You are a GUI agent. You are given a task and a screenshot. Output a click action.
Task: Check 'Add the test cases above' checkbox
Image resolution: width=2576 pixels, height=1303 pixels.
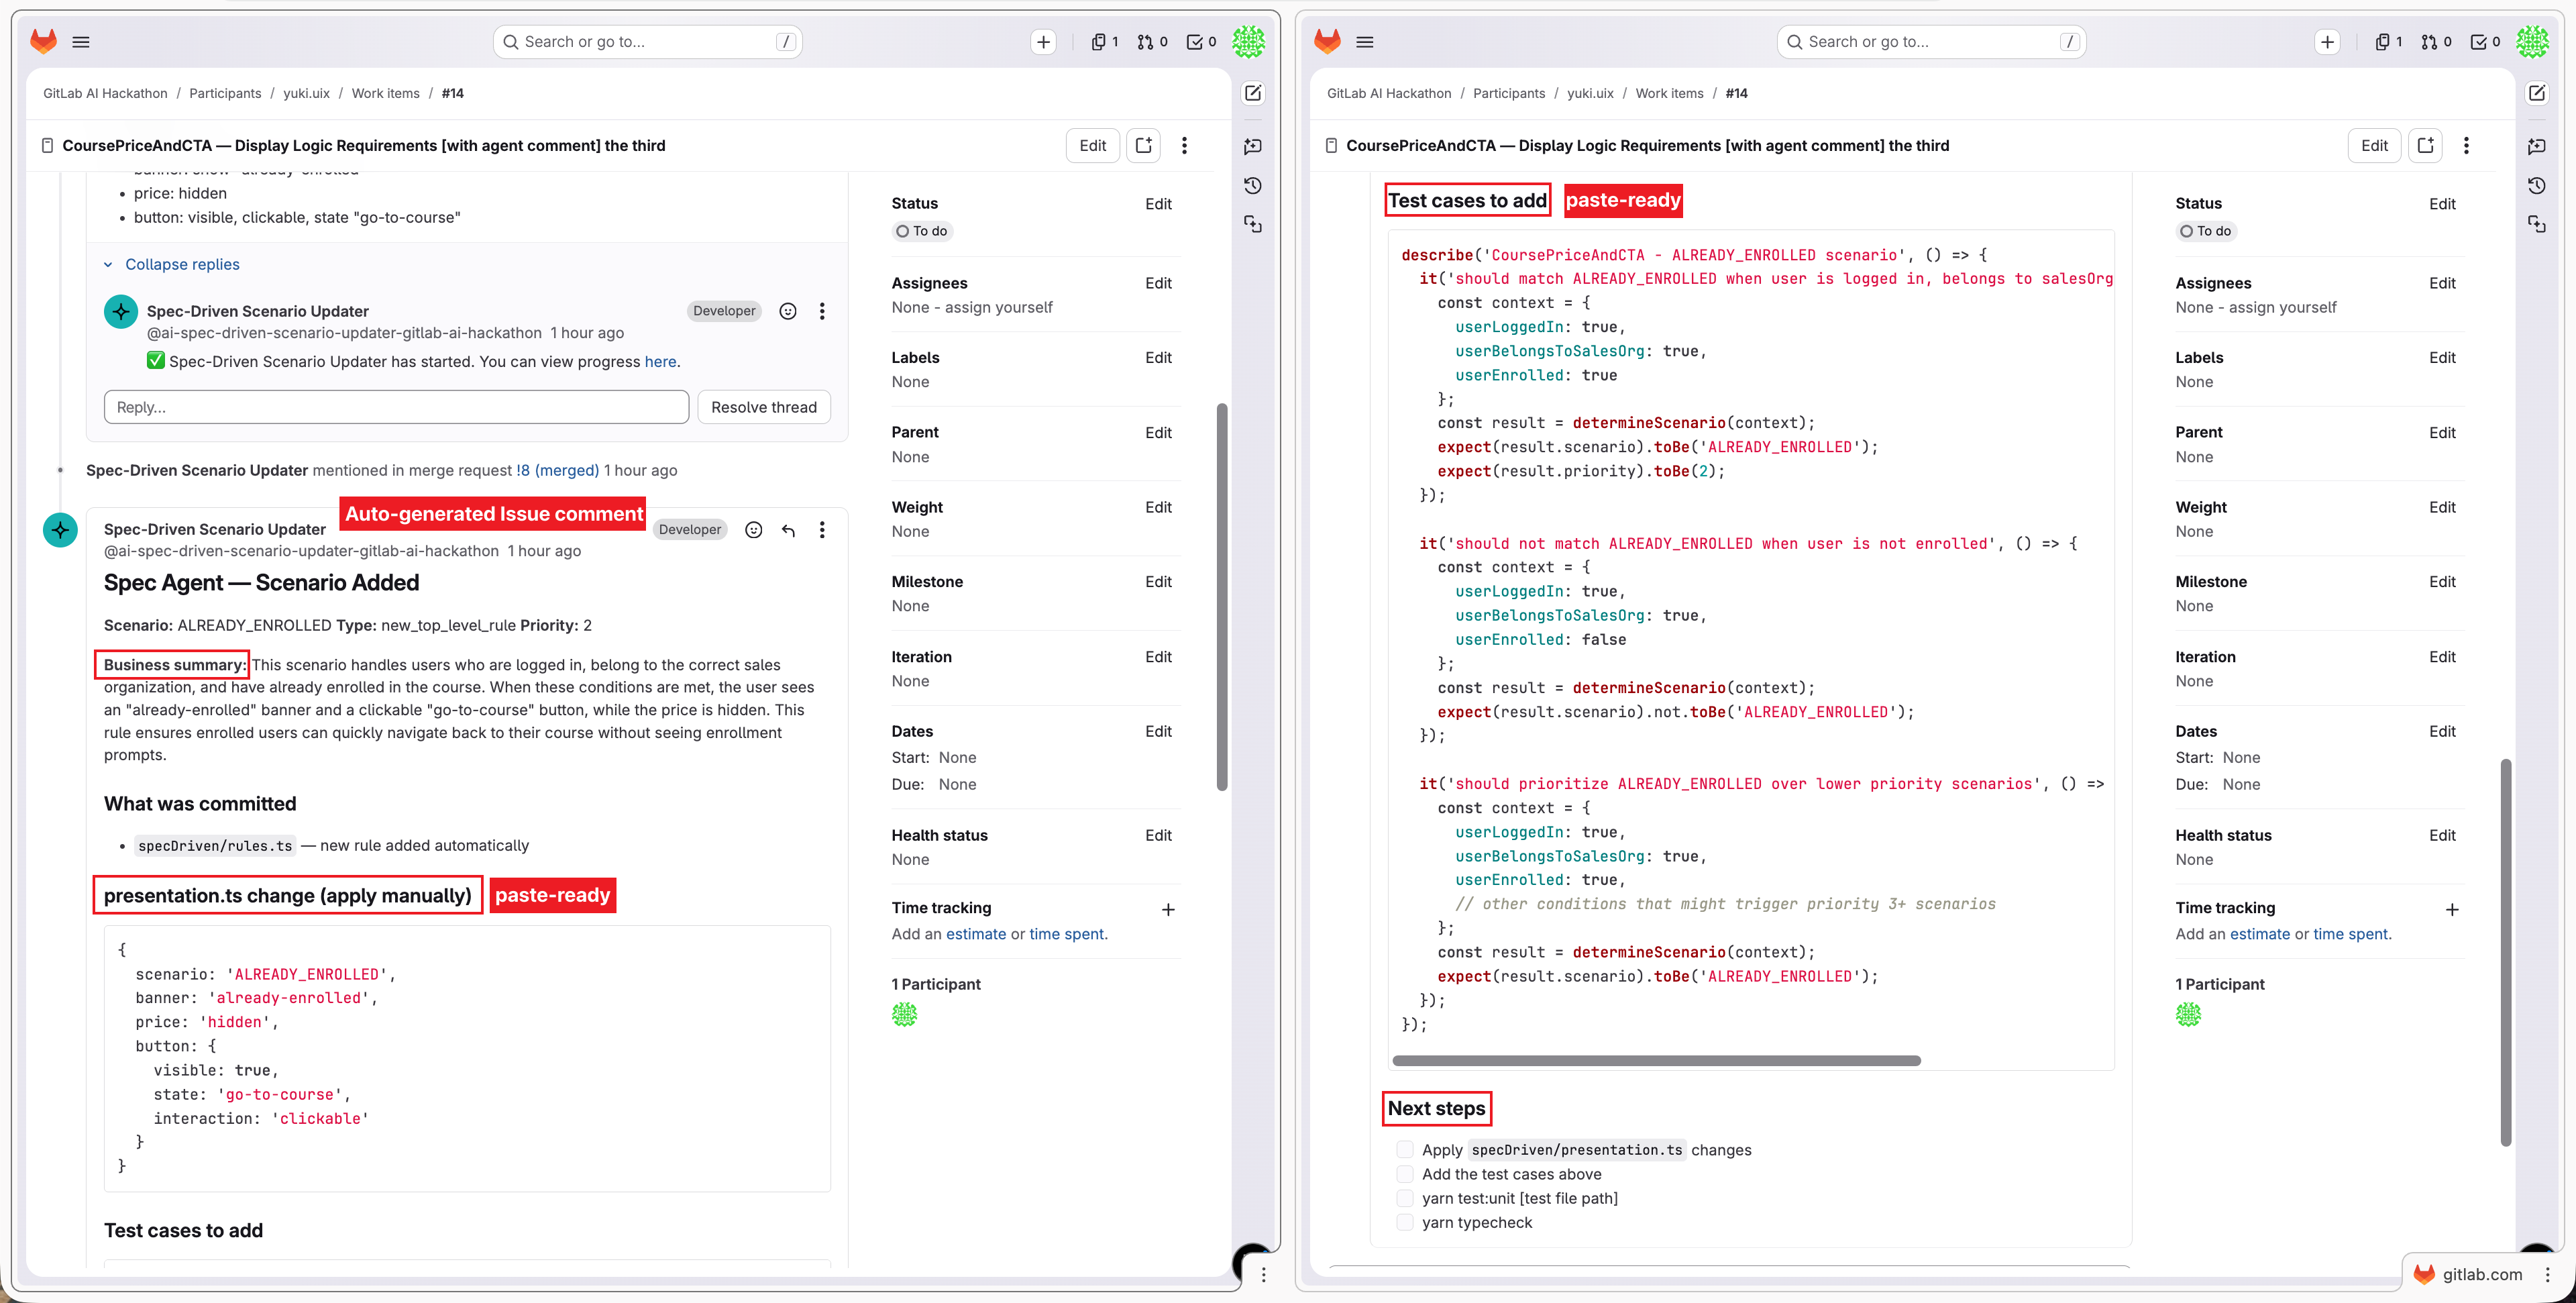[1405, 1174]
